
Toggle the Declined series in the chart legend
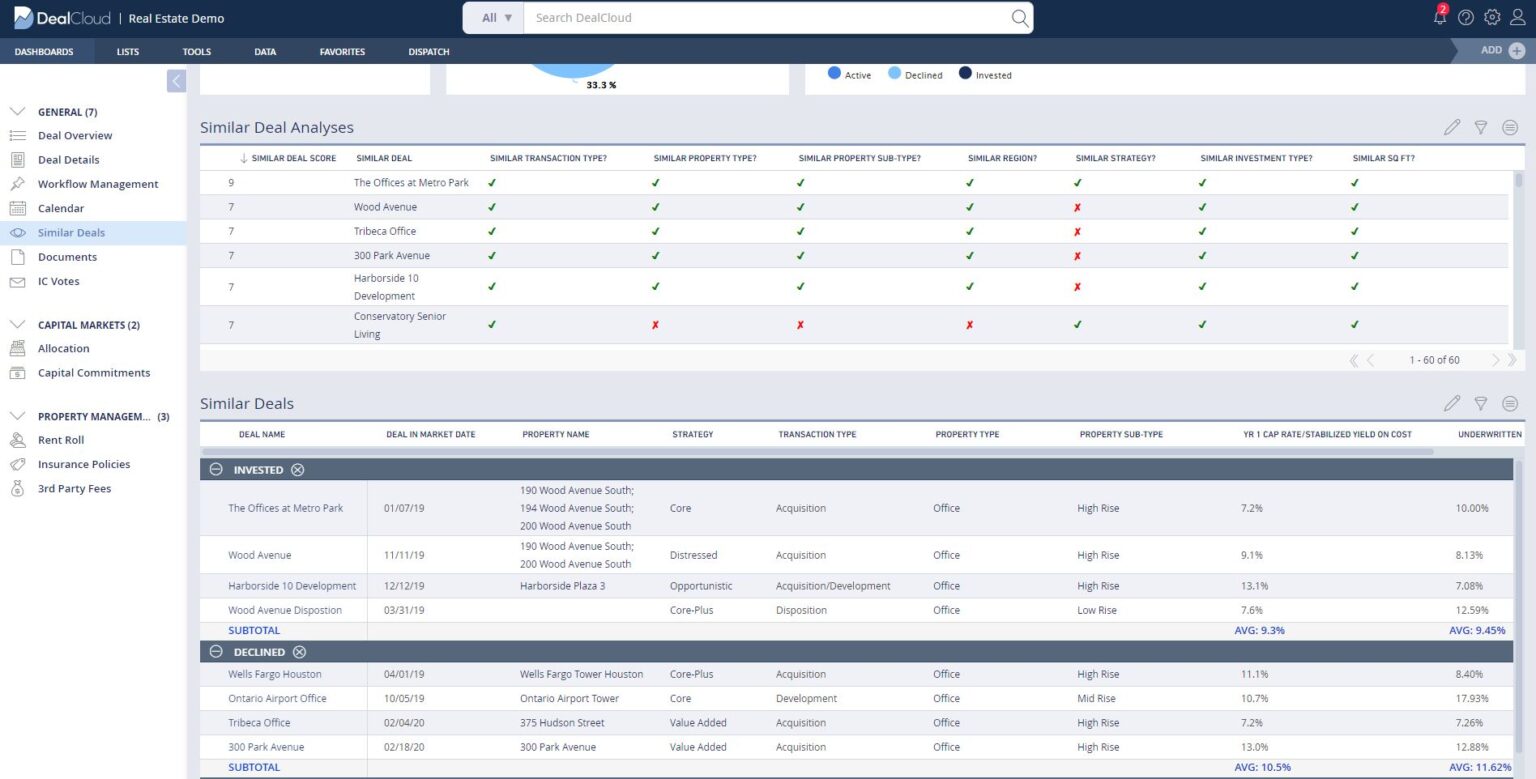tap(917, 74)
